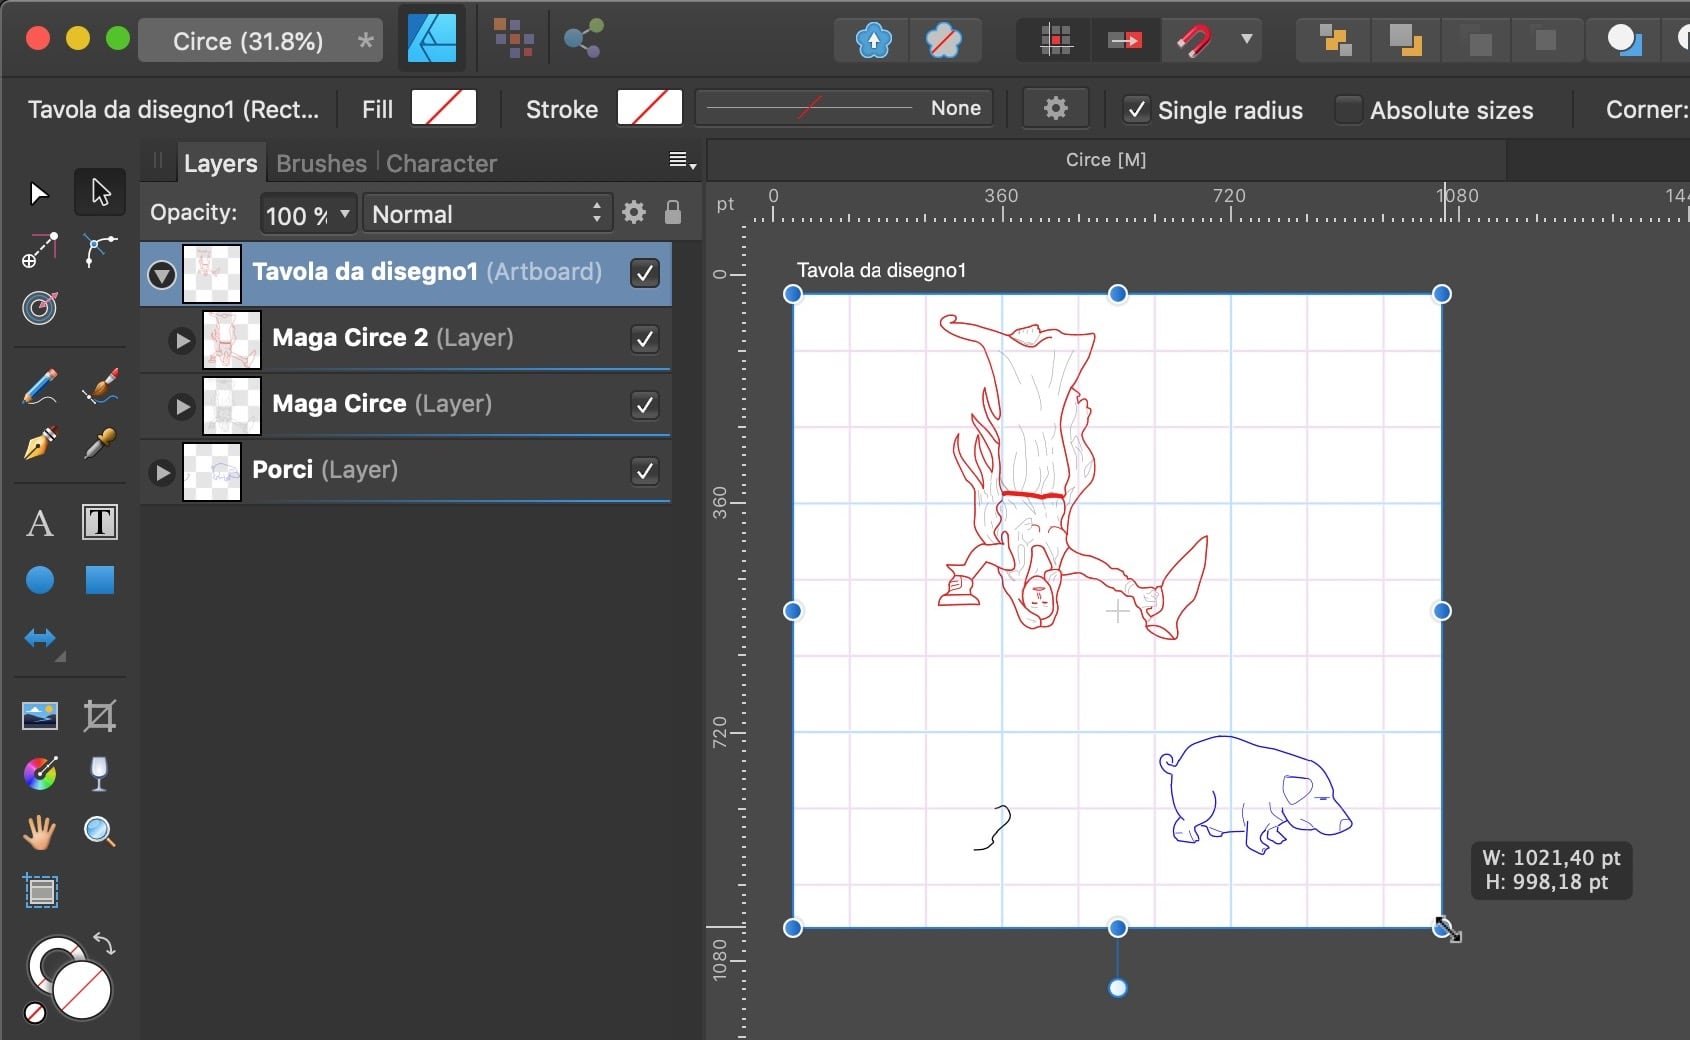Image resolution: width=1690 pixels, height=1040 pixels.
Task: Select the Vector Brush tool
Action: click(x=100, y=386)
